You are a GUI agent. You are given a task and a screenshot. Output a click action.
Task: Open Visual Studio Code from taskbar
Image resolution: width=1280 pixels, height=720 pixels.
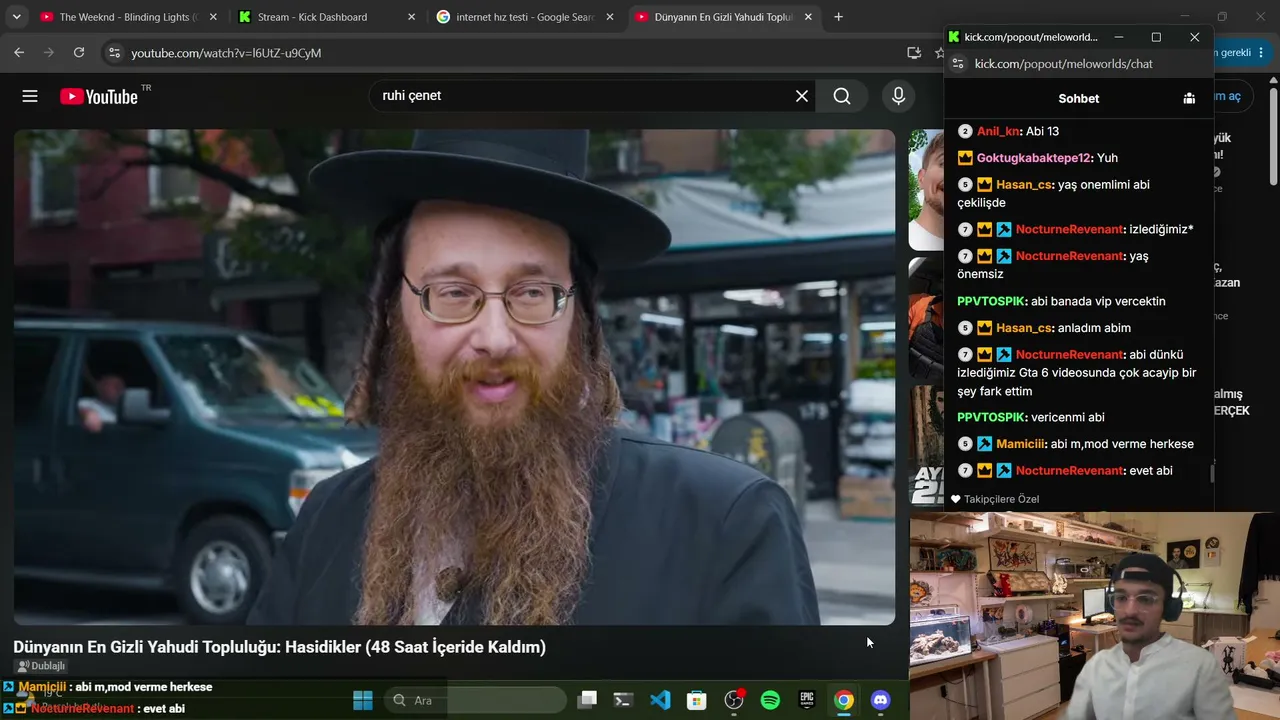(660, 700)
